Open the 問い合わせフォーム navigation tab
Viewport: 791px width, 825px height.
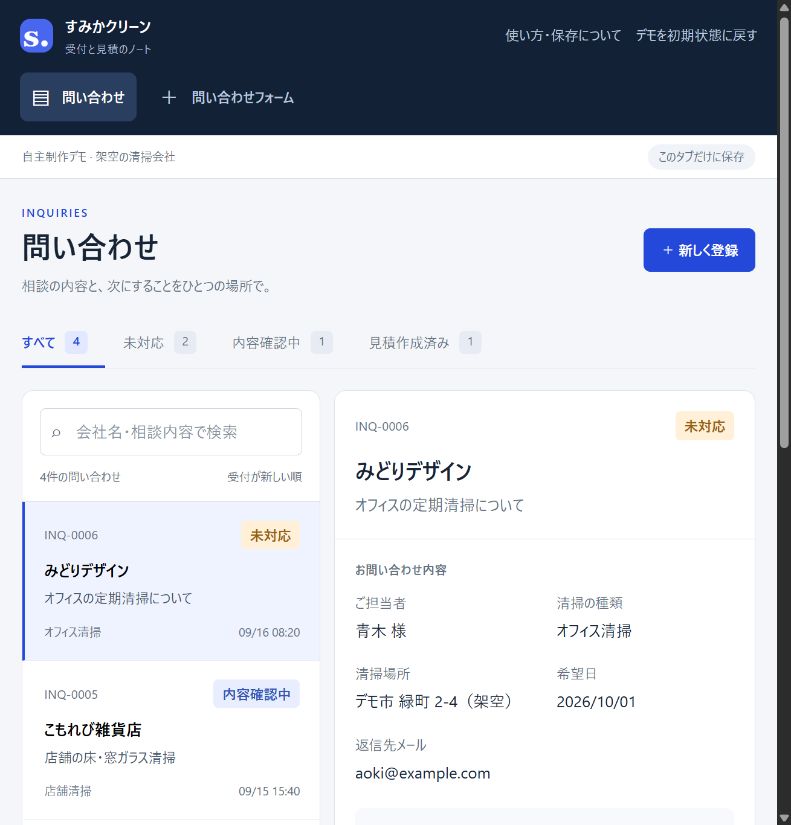[228, 97]
